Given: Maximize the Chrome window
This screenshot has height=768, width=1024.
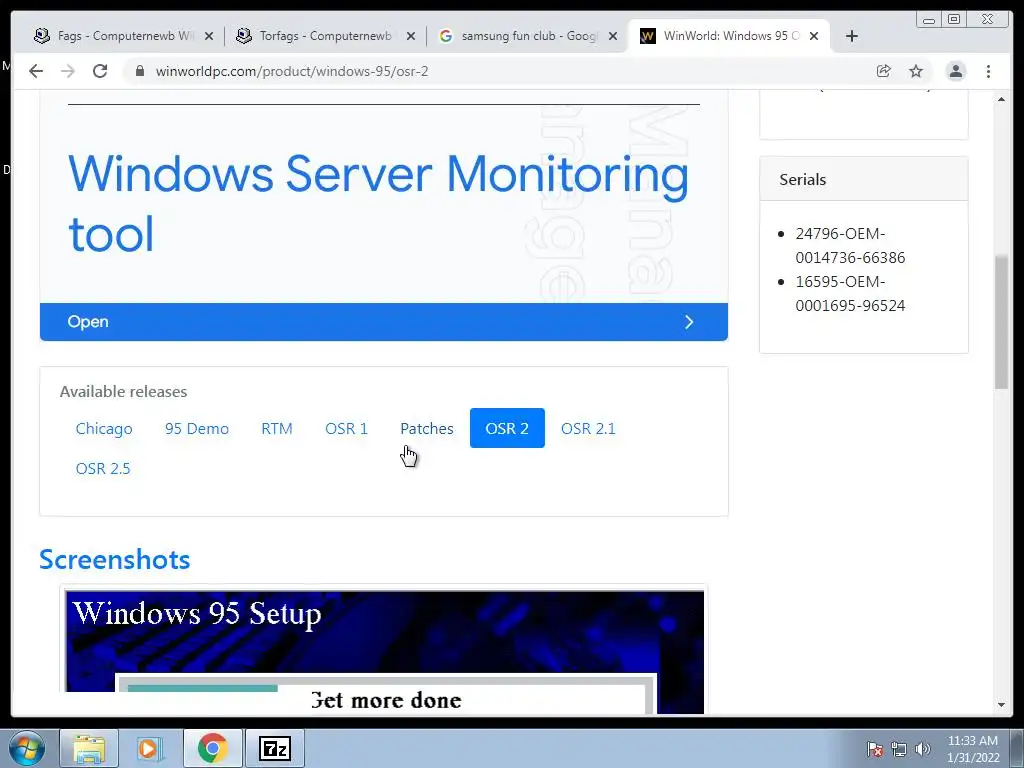Looking at the screenshot, I should [954, 20].
